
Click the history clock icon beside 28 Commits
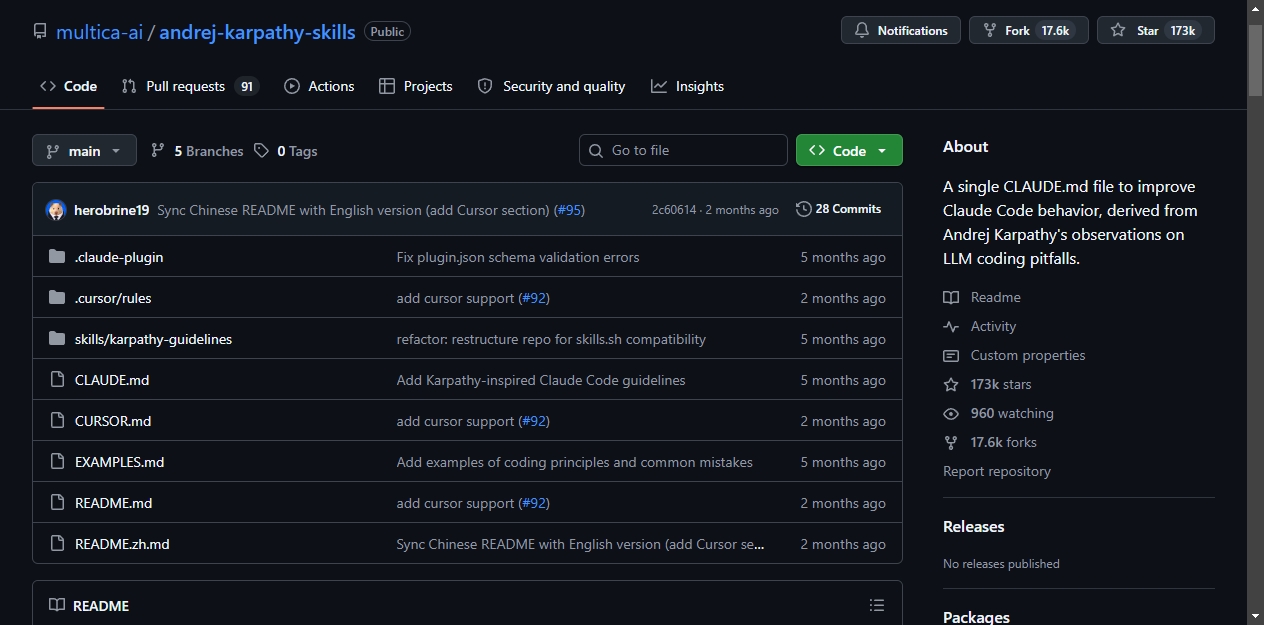click(803, 209)
